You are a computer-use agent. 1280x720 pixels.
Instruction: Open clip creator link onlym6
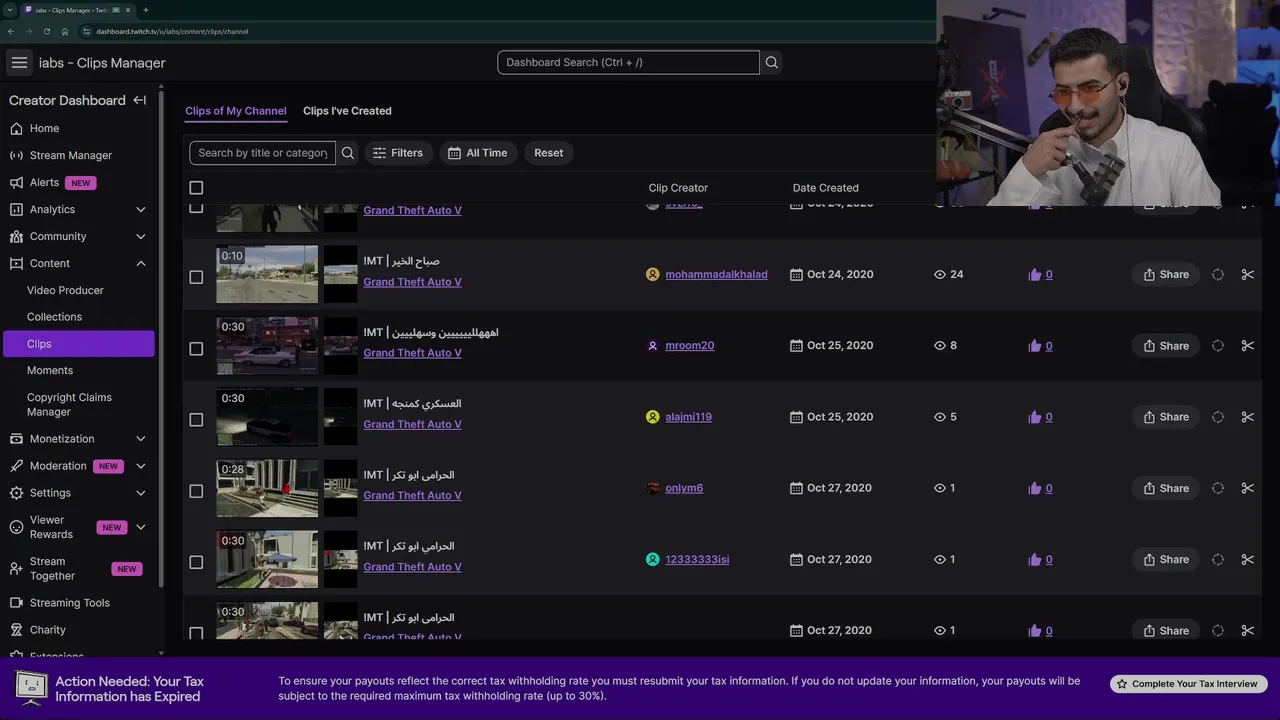pyautogui.click(x=684, y=488)
